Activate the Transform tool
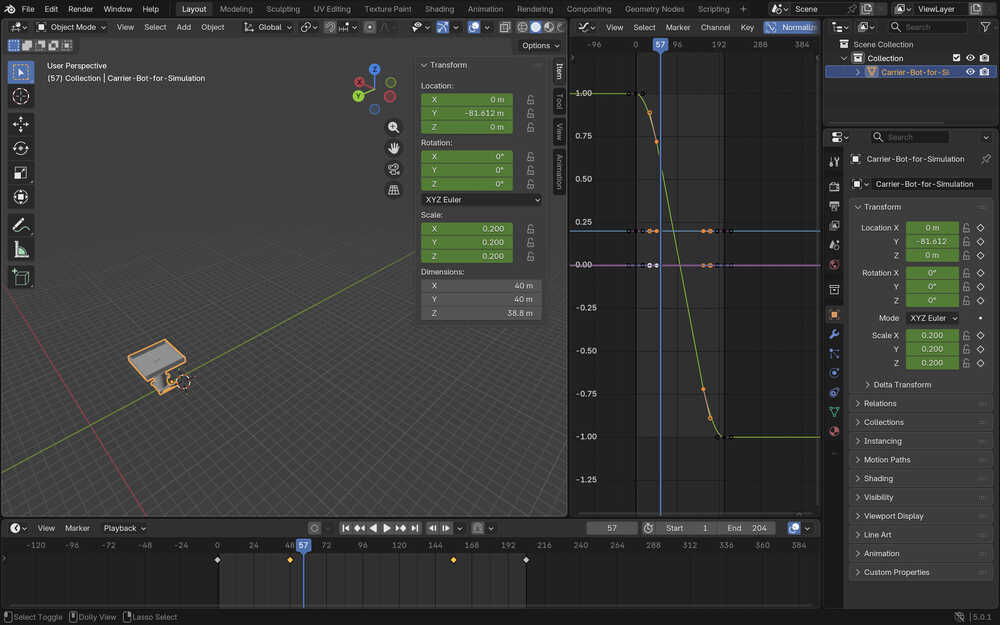1000x625 pixels. pos(20,196)
